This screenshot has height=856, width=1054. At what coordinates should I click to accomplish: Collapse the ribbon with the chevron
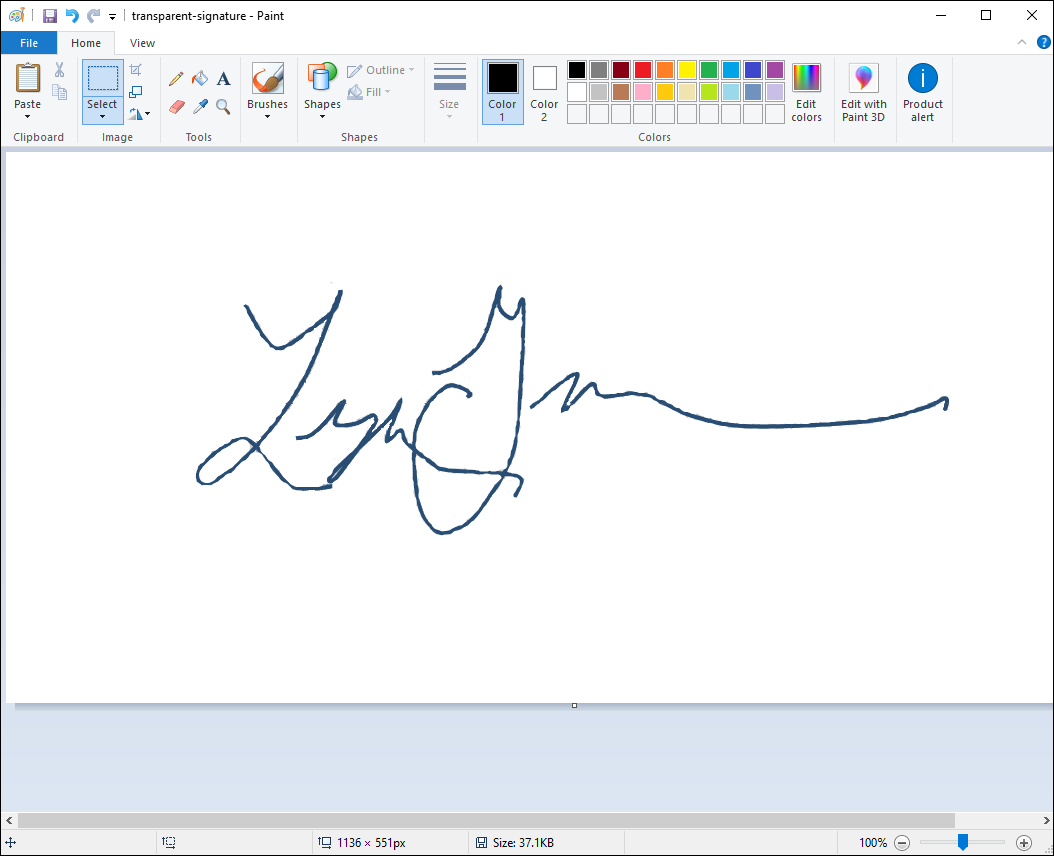pos(1022,42)
